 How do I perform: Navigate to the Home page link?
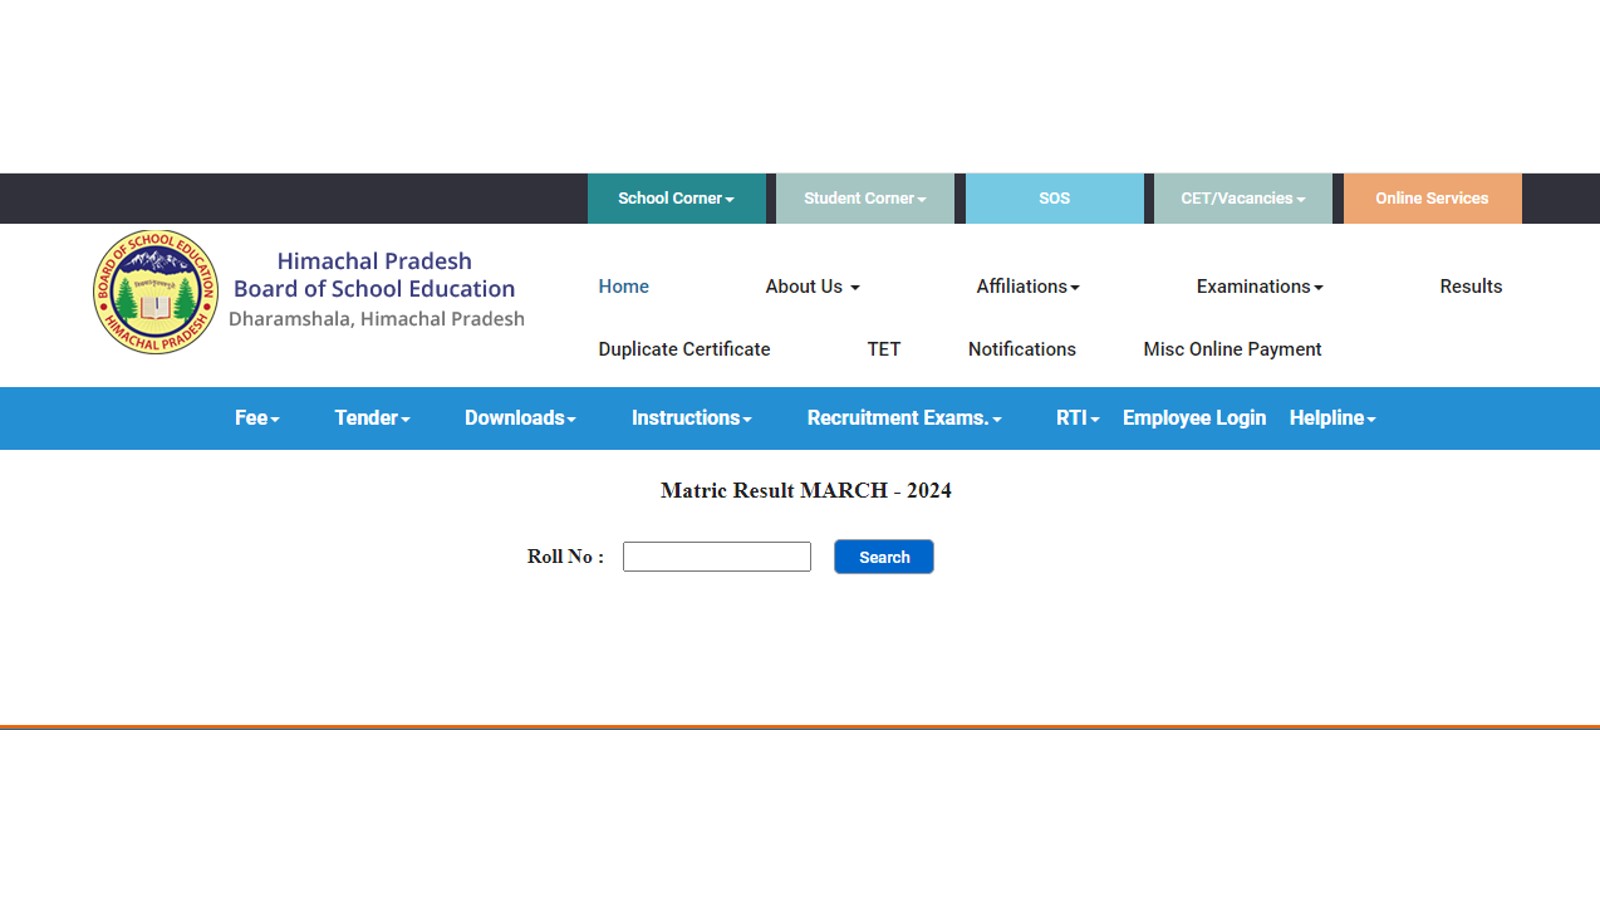(623, 286)
